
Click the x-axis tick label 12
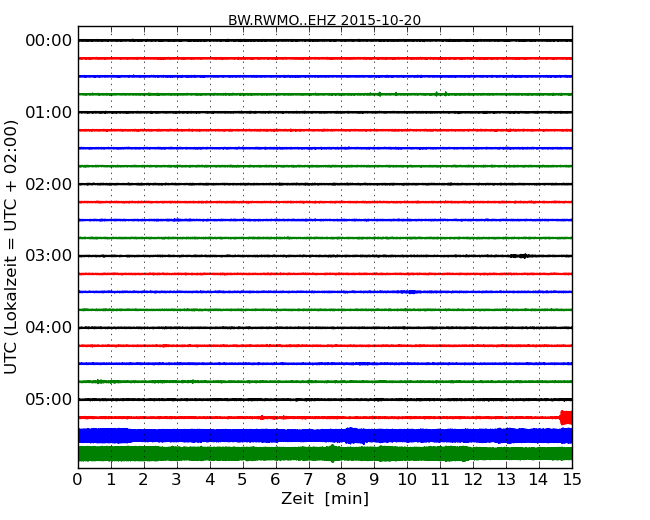(x=473, y=480)
